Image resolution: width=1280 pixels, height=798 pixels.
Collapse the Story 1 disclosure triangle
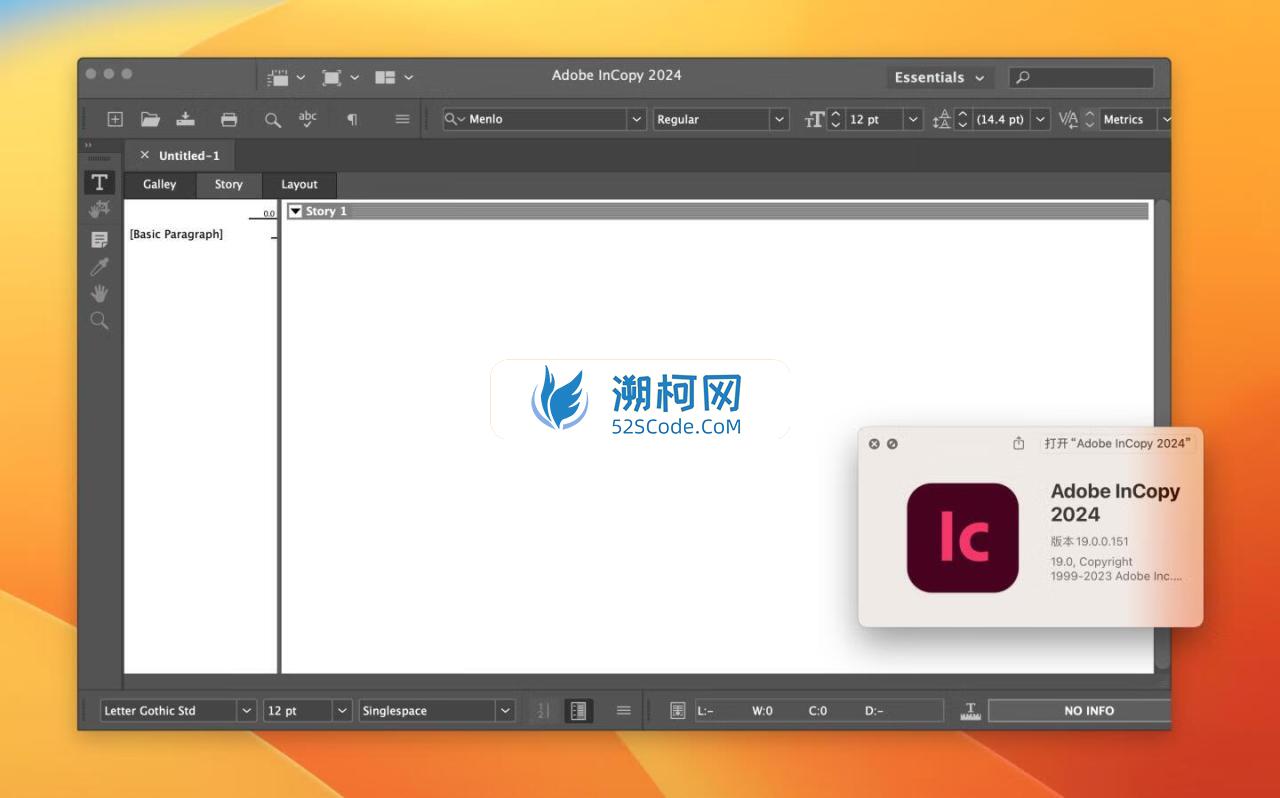(295, 211)
